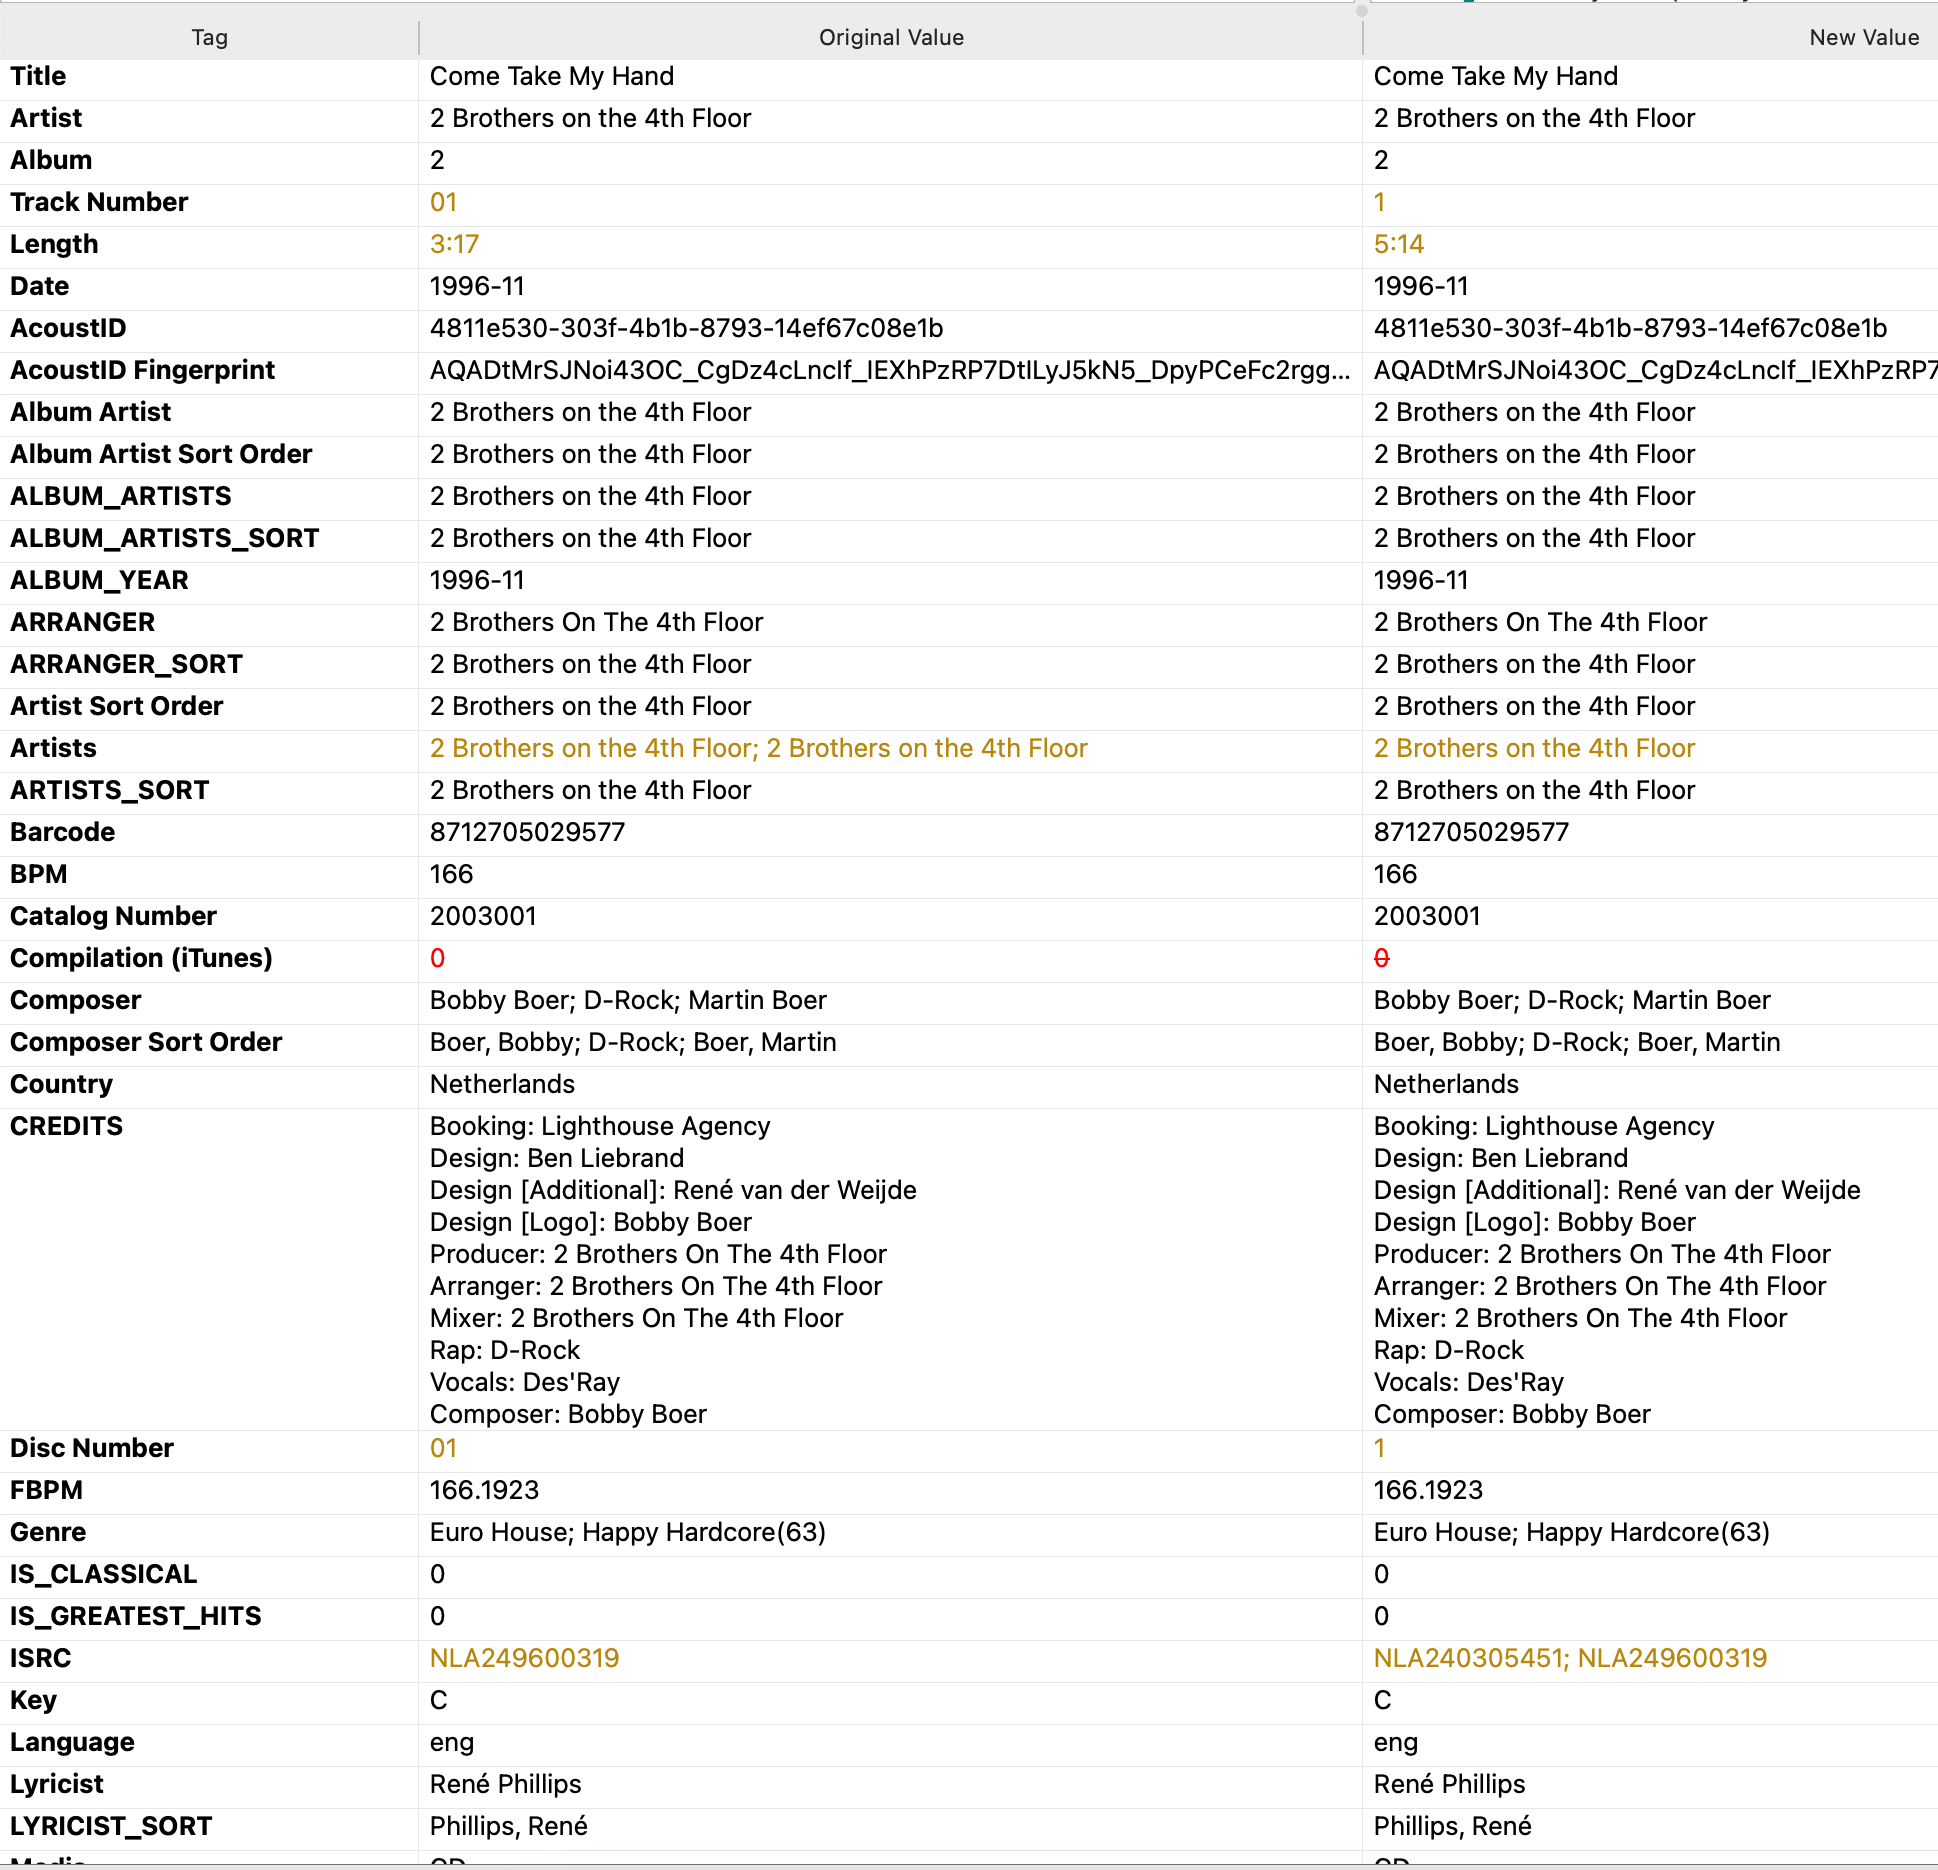Click the new Length value 5:14
Image resolution: width=1938 pixels, height=1870 pixels.
point(1398,244)
